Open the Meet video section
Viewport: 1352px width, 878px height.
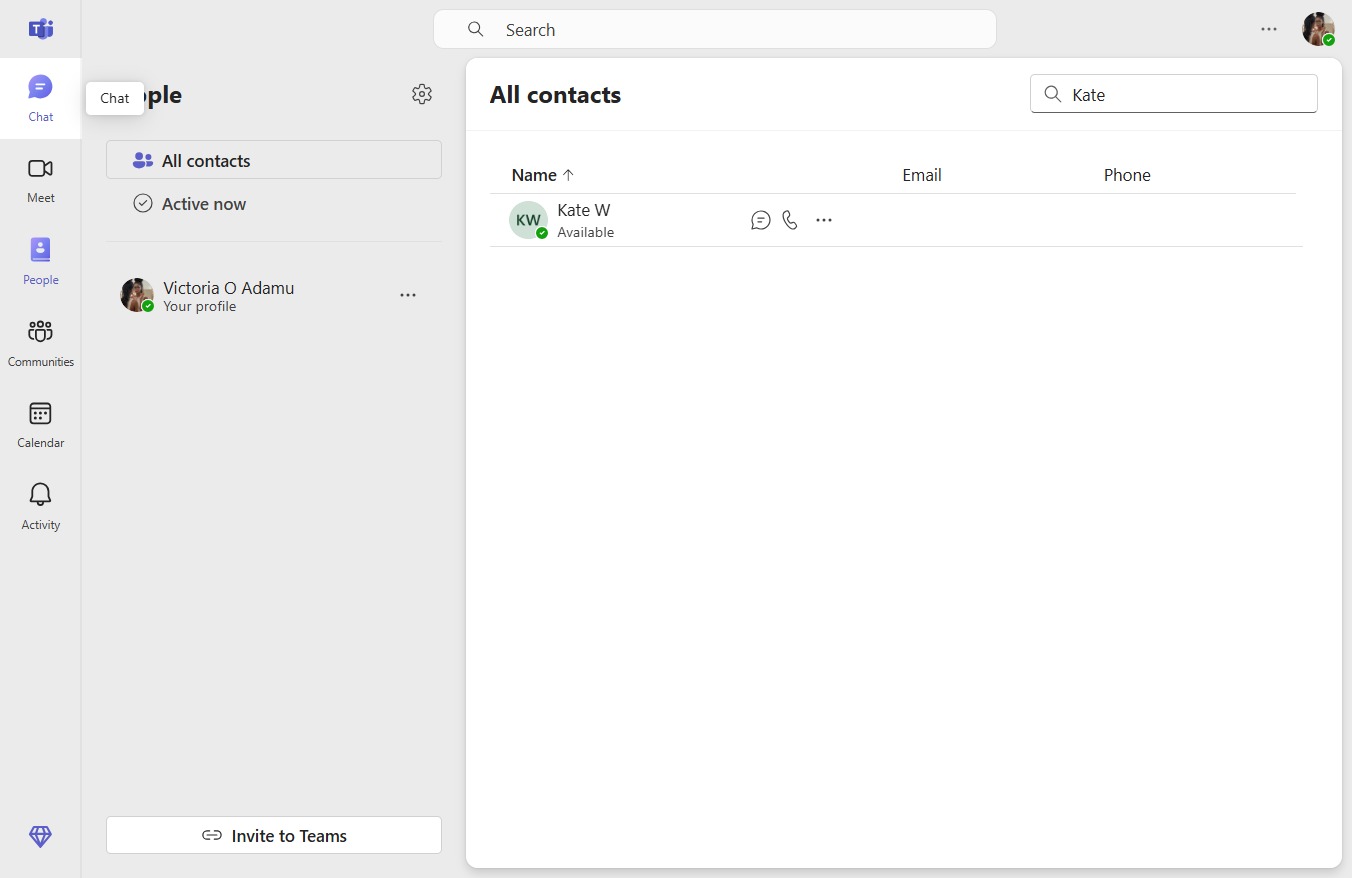40,180
